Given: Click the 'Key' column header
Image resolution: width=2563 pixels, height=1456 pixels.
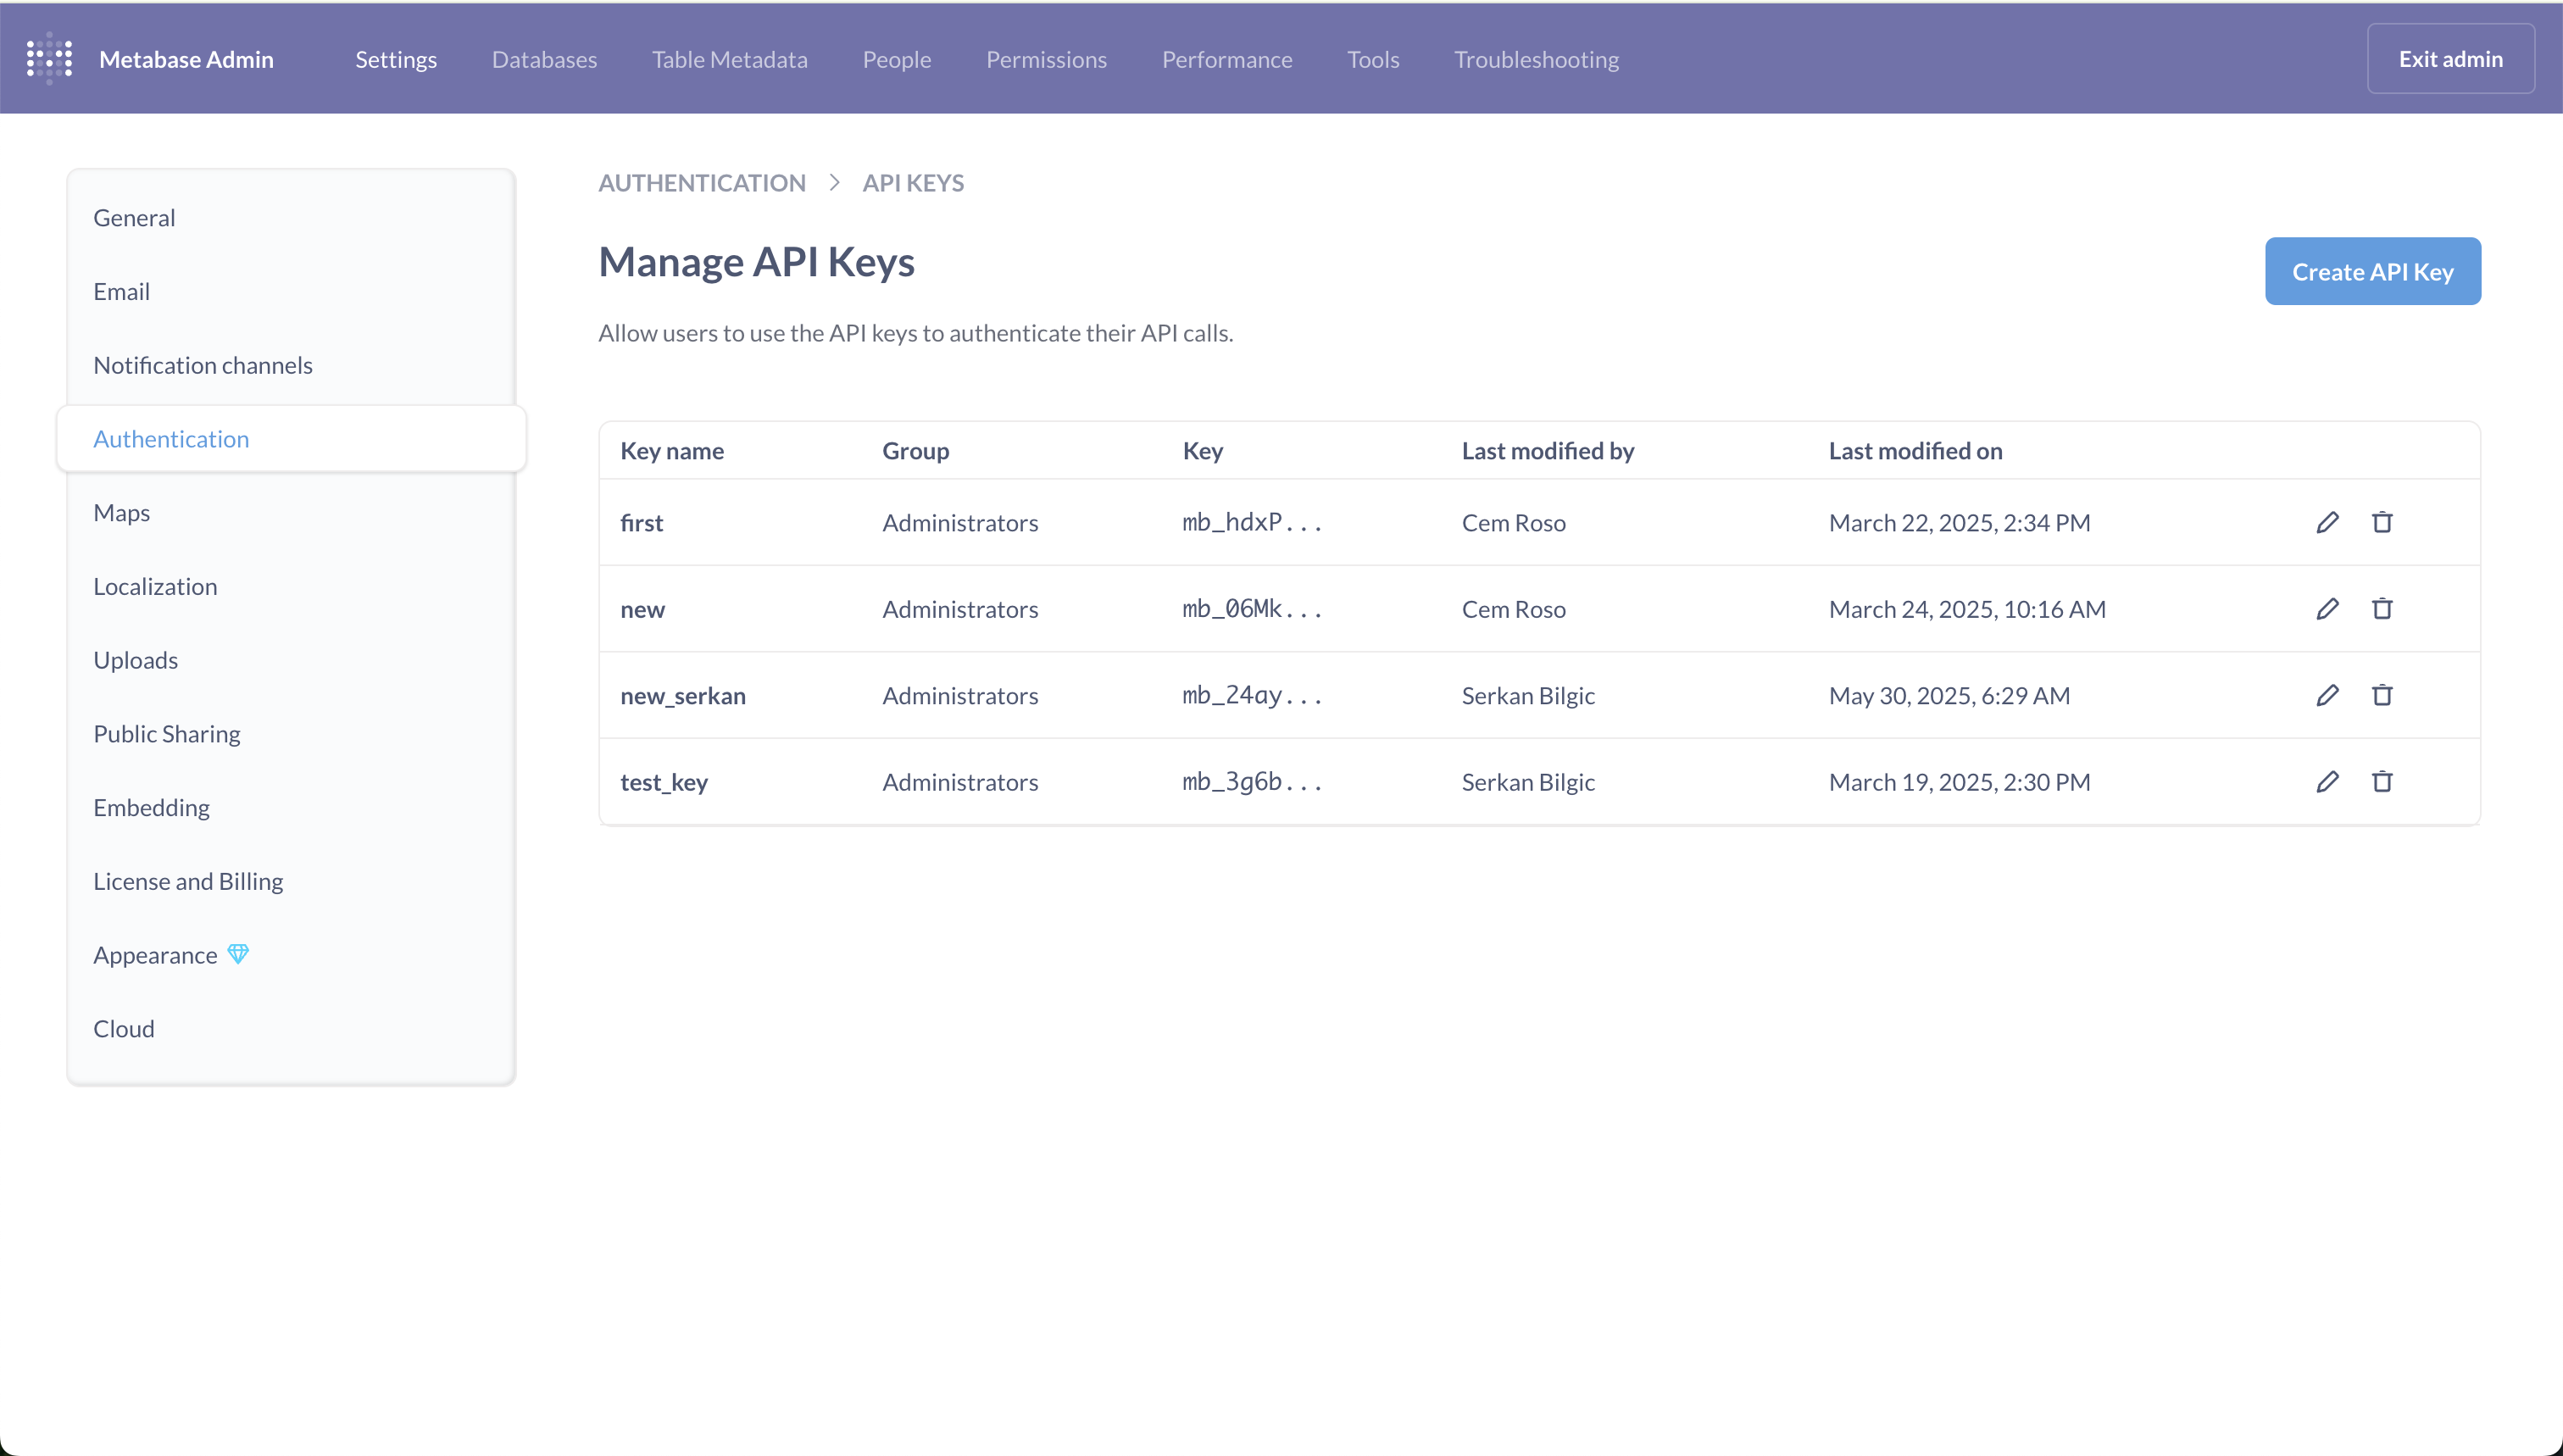Looking at the screenshot, I should pyautogui.click(x=1203, y=451).
